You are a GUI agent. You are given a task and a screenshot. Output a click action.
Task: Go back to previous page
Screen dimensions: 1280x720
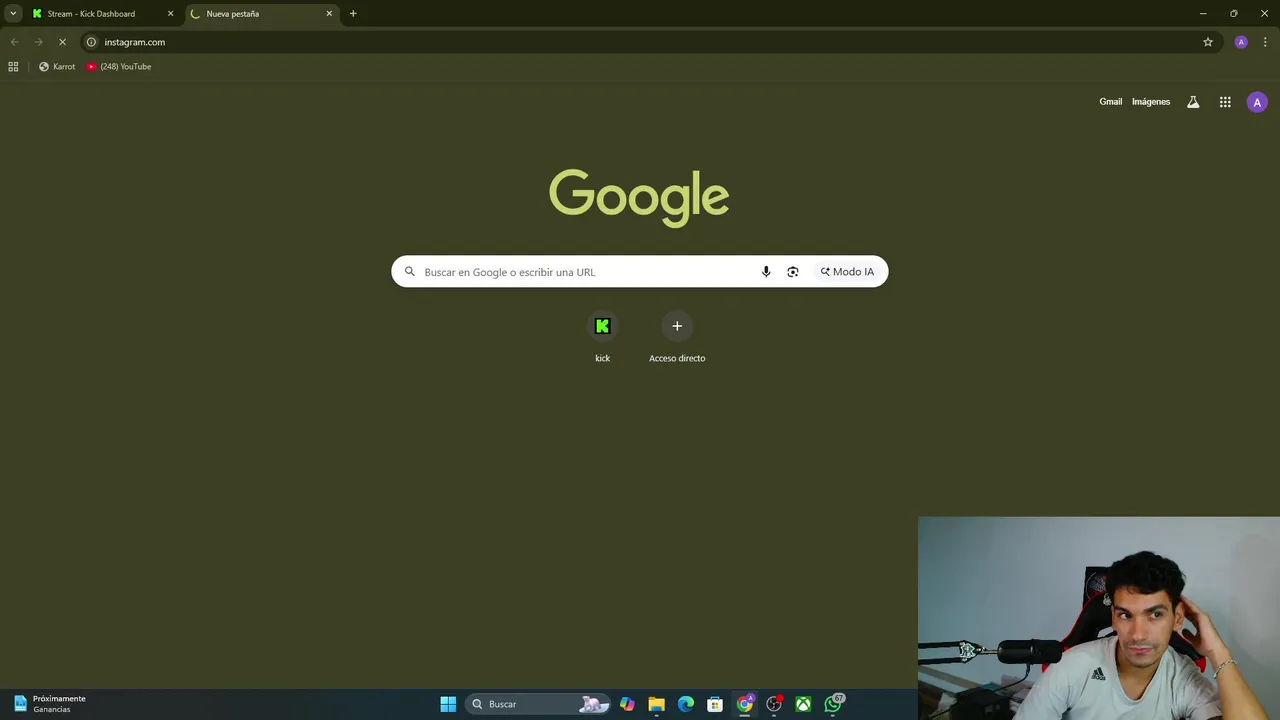14,42
